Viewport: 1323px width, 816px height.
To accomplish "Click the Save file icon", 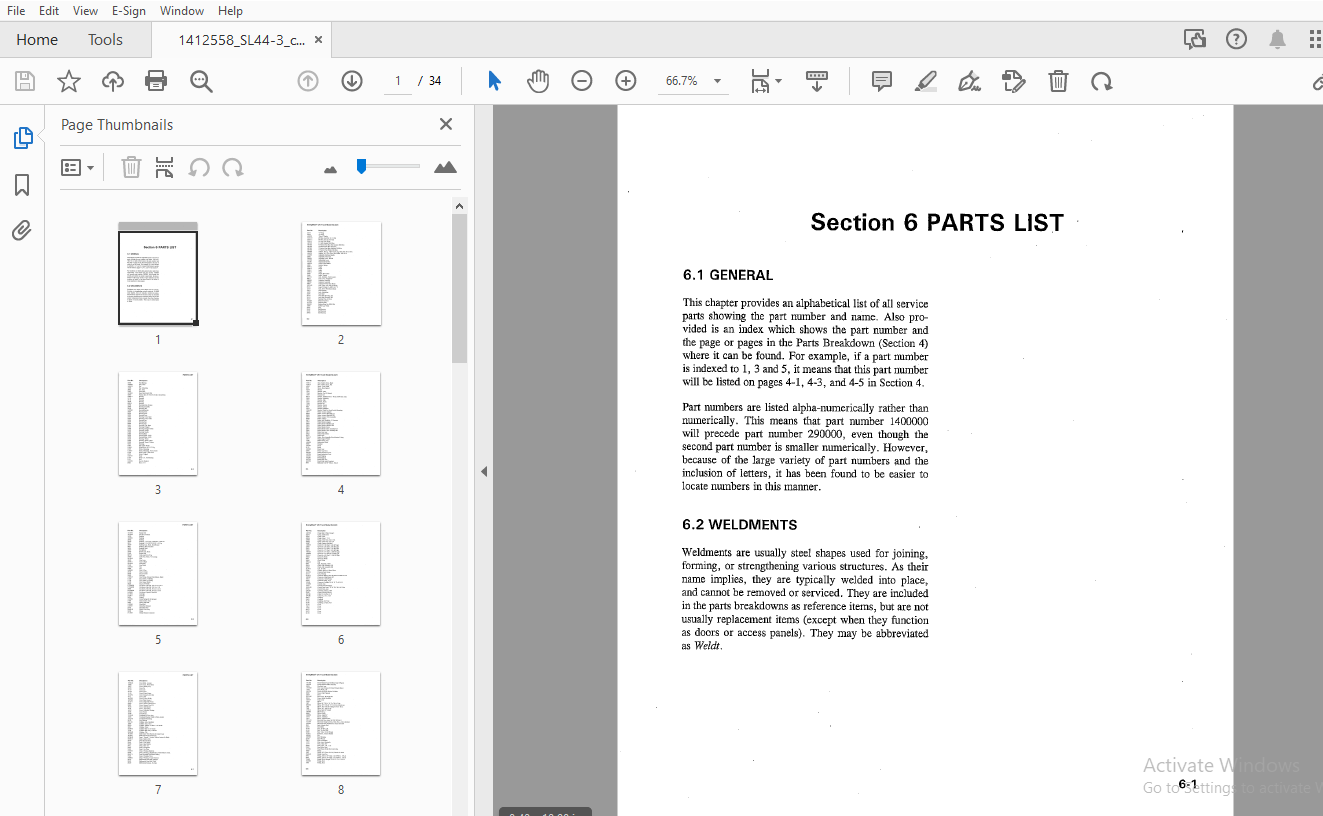I will (24, 81).
